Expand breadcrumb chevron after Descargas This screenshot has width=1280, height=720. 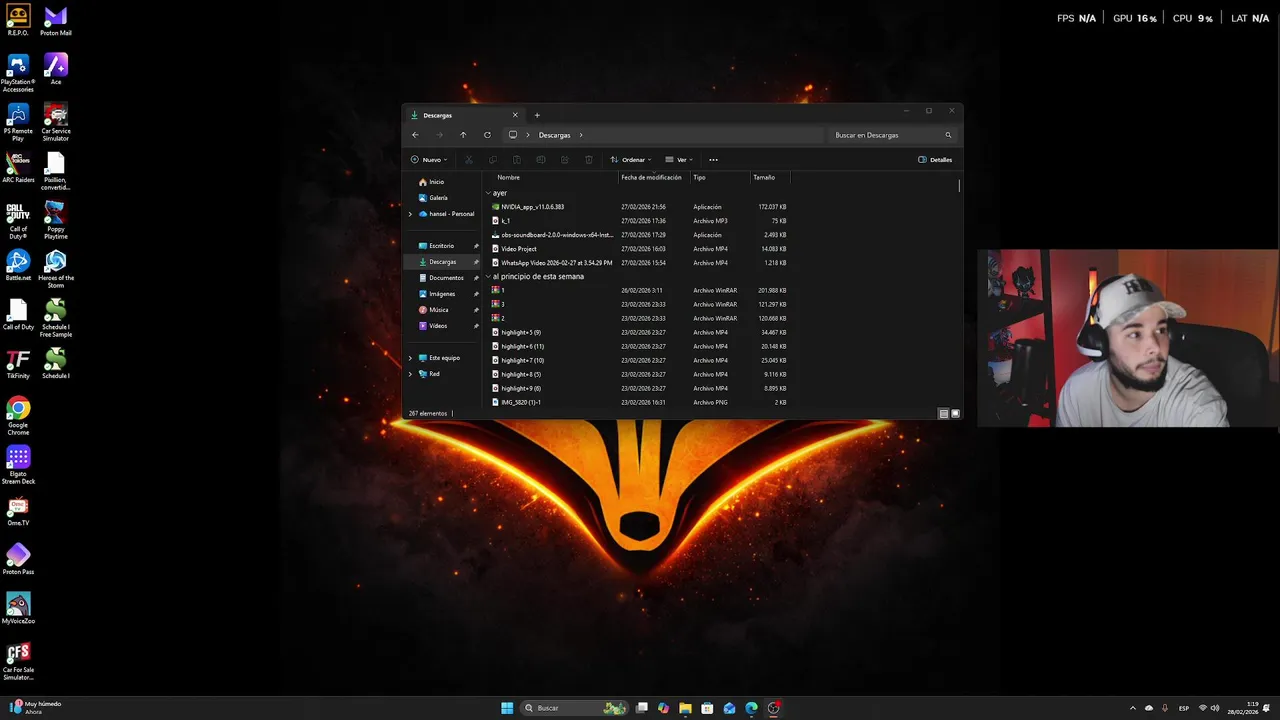(x=581, y=135)
